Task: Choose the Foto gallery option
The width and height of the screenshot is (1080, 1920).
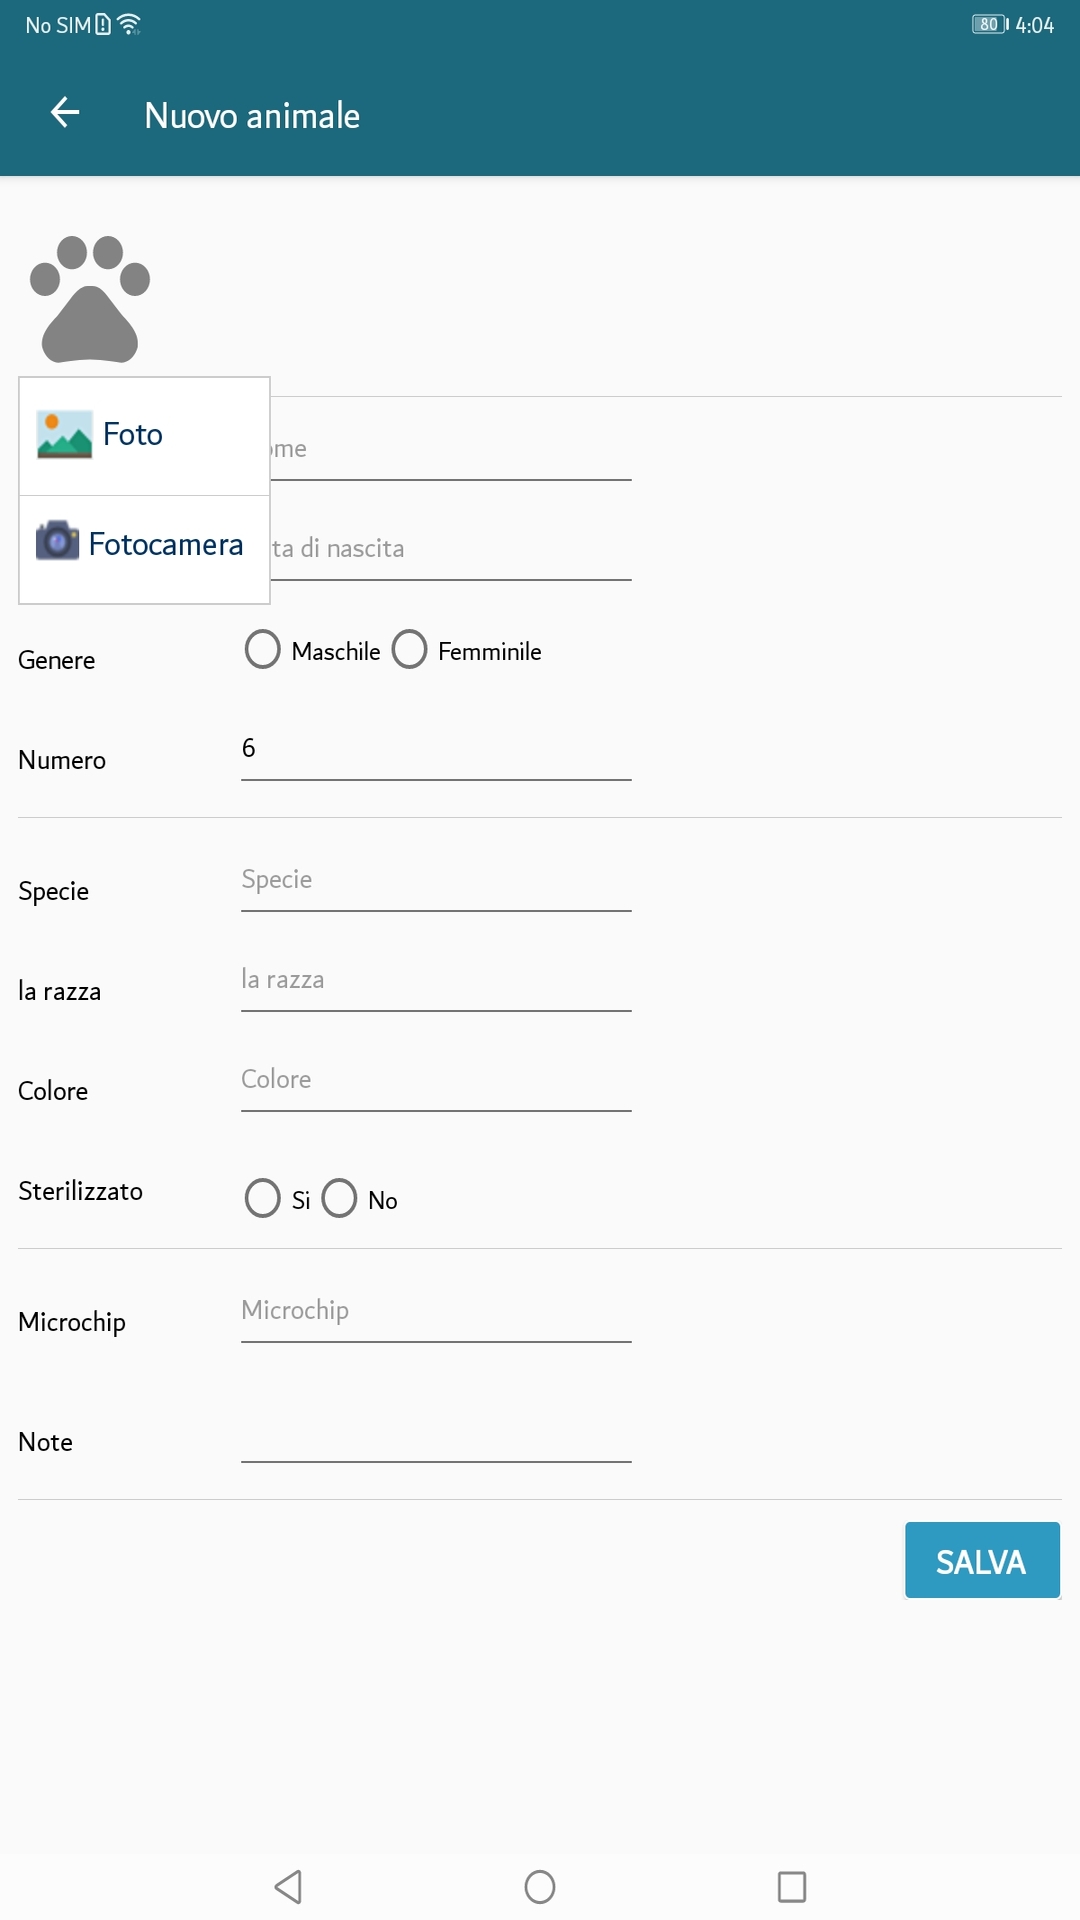Action: tap(133, 435)
